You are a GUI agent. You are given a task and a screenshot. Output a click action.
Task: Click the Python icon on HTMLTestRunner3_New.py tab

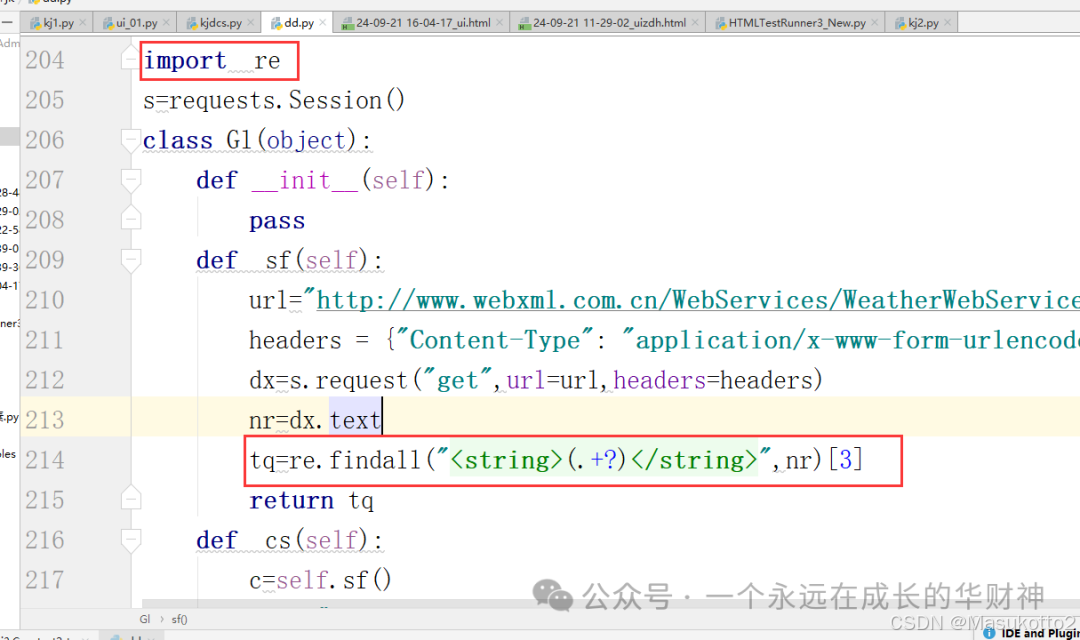tap(721, 23)
